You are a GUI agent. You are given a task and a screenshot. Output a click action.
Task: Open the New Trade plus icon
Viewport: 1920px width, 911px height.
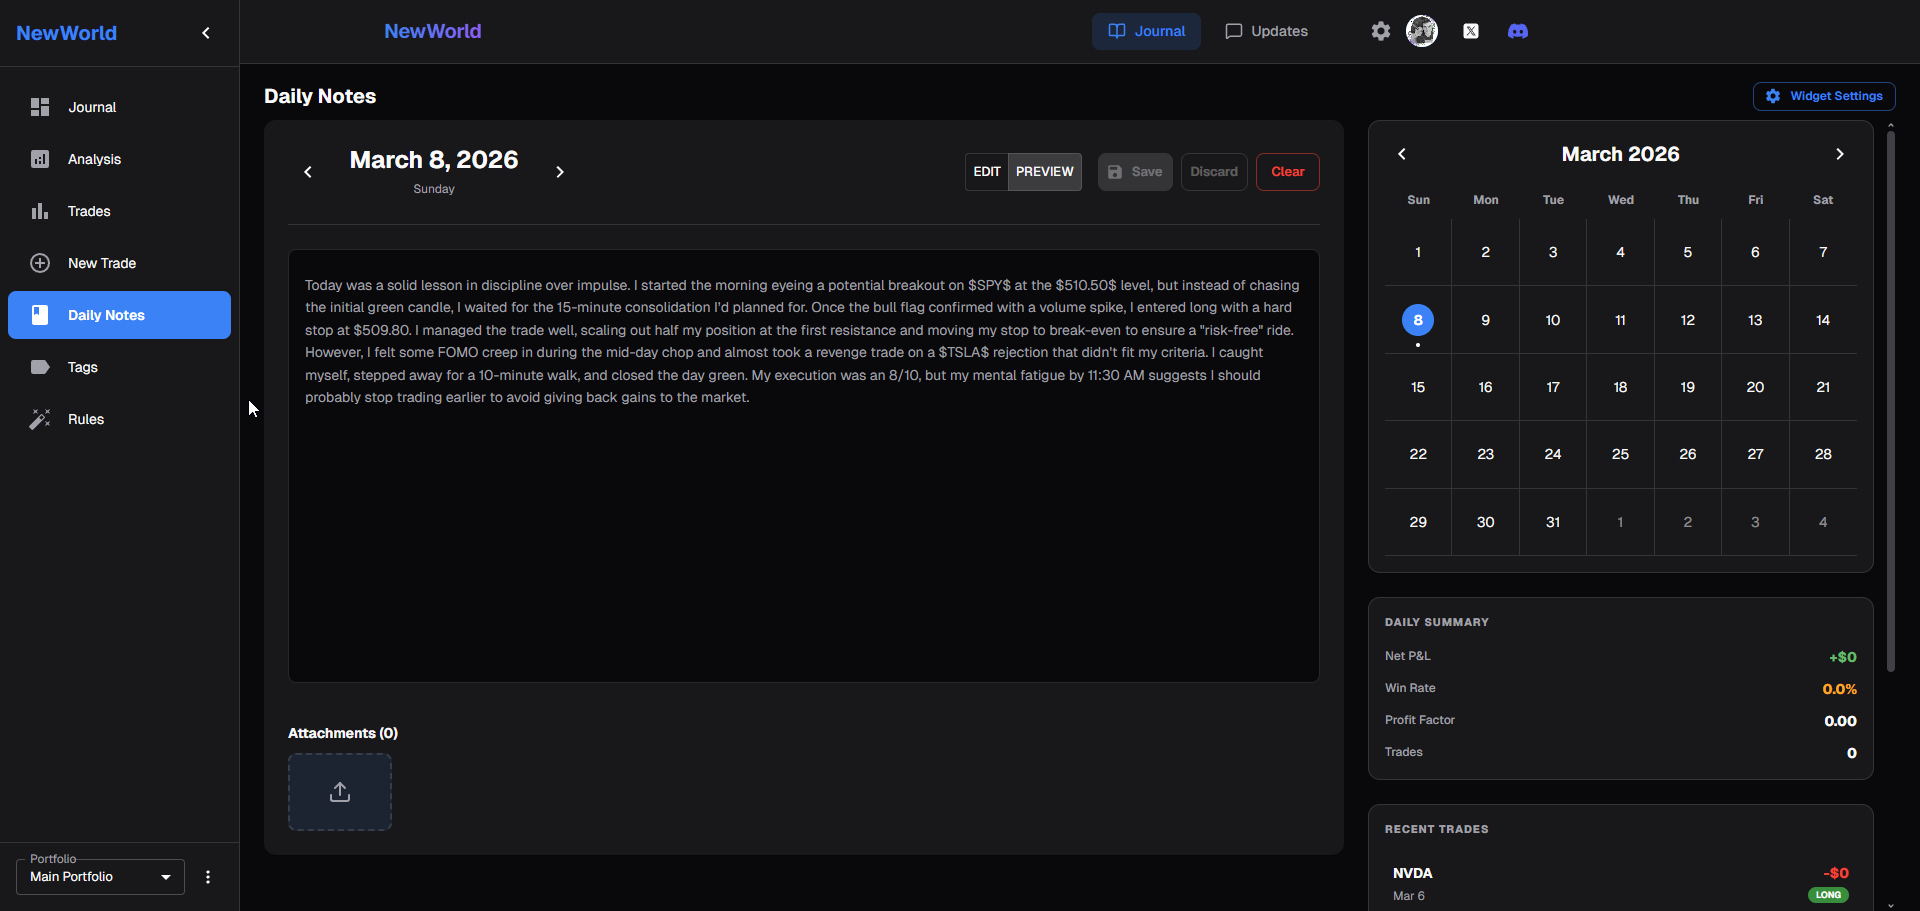[x=40, y=263]
